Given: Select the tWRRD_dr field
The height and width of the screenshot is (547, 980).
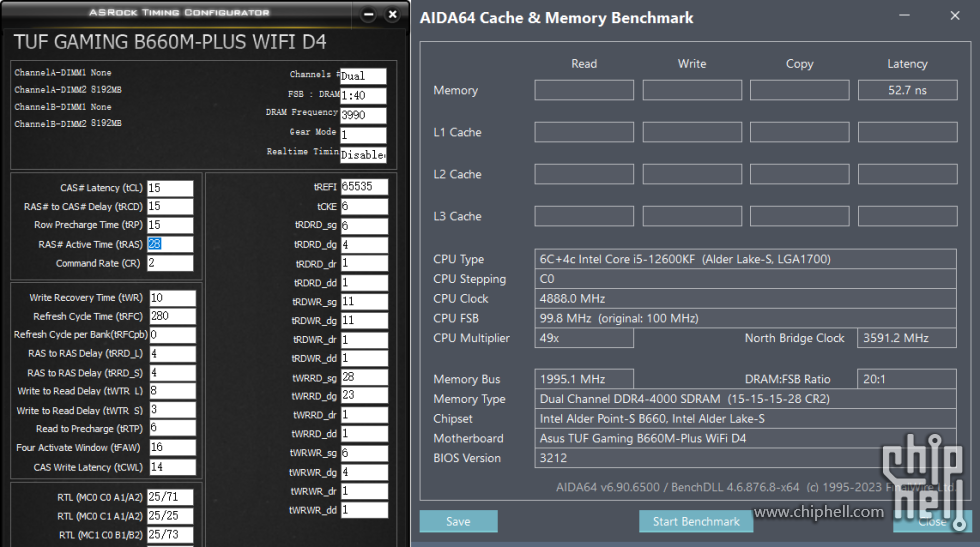Looking at the screenshot, I should (364, 414).
